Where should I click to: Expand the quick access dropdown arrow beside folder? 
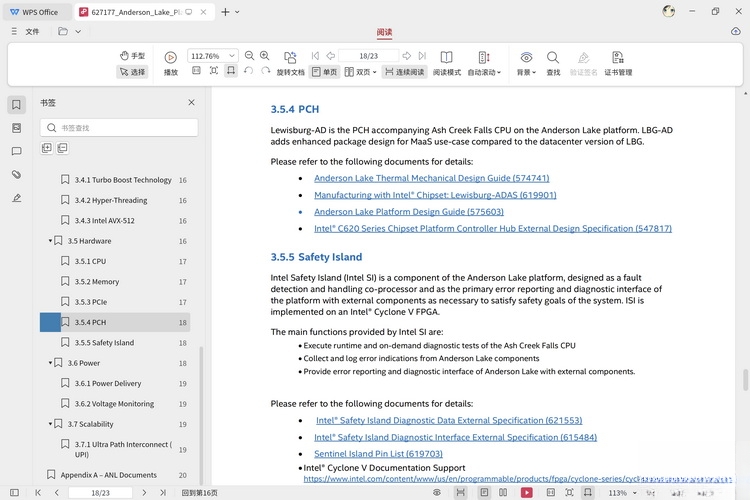point(78,32)
